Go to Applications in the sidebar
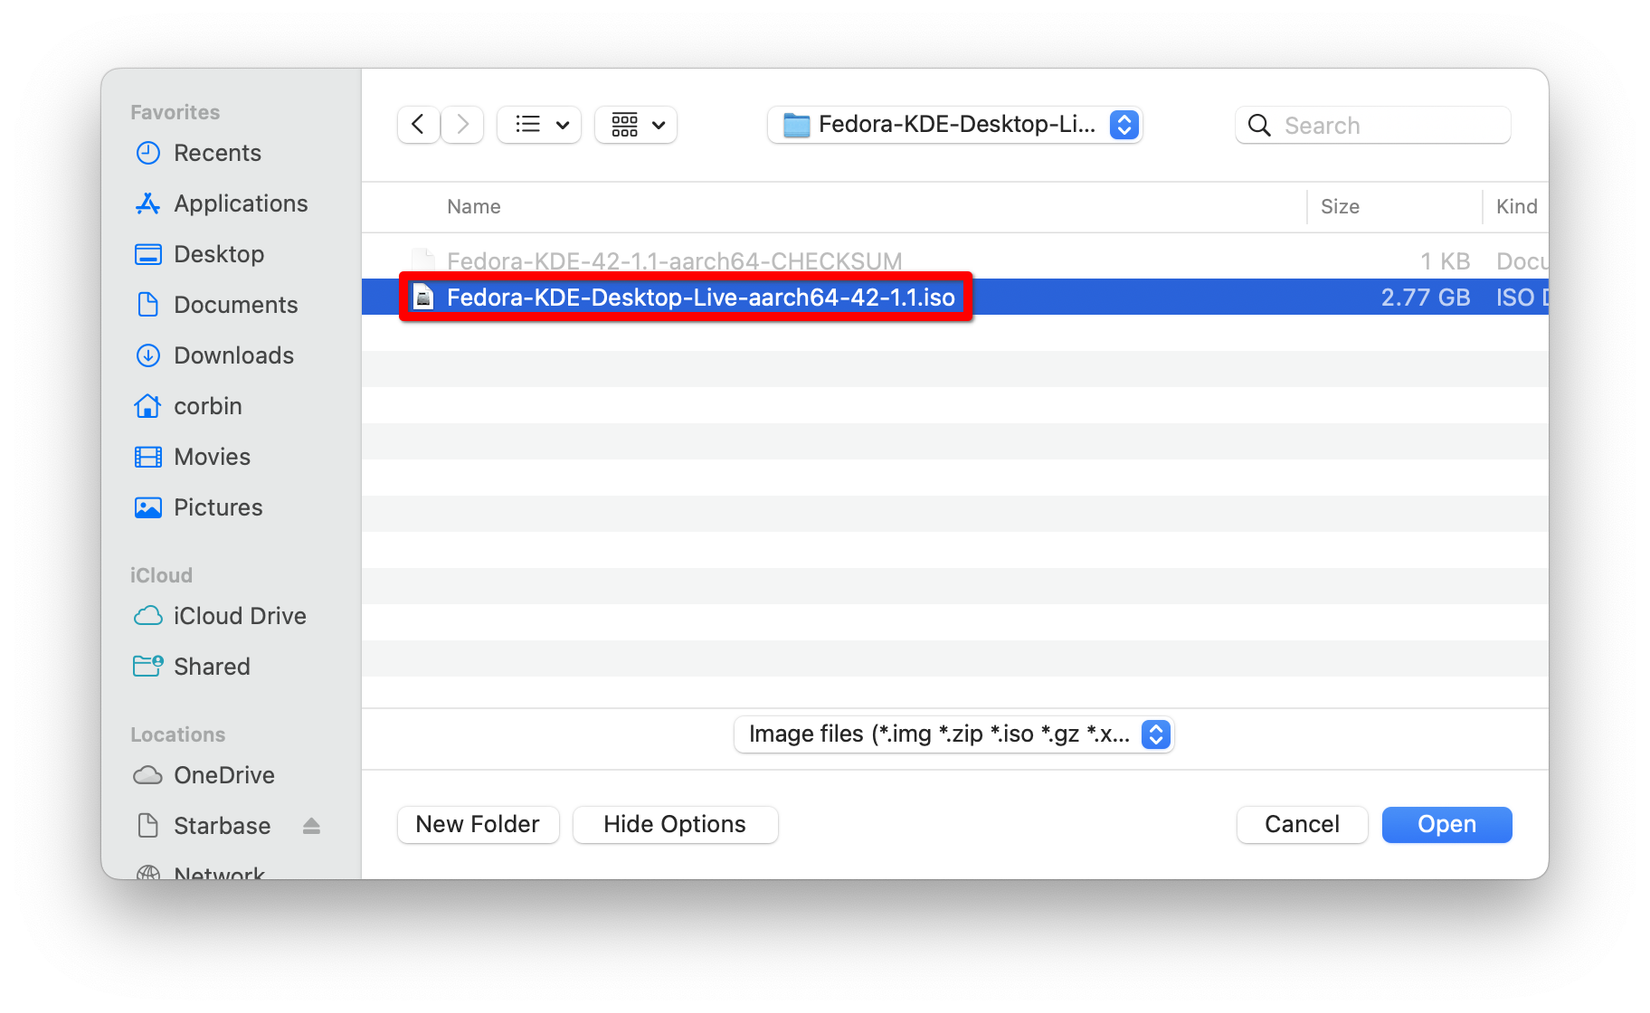1650x1013 pixels. point(240,204)
